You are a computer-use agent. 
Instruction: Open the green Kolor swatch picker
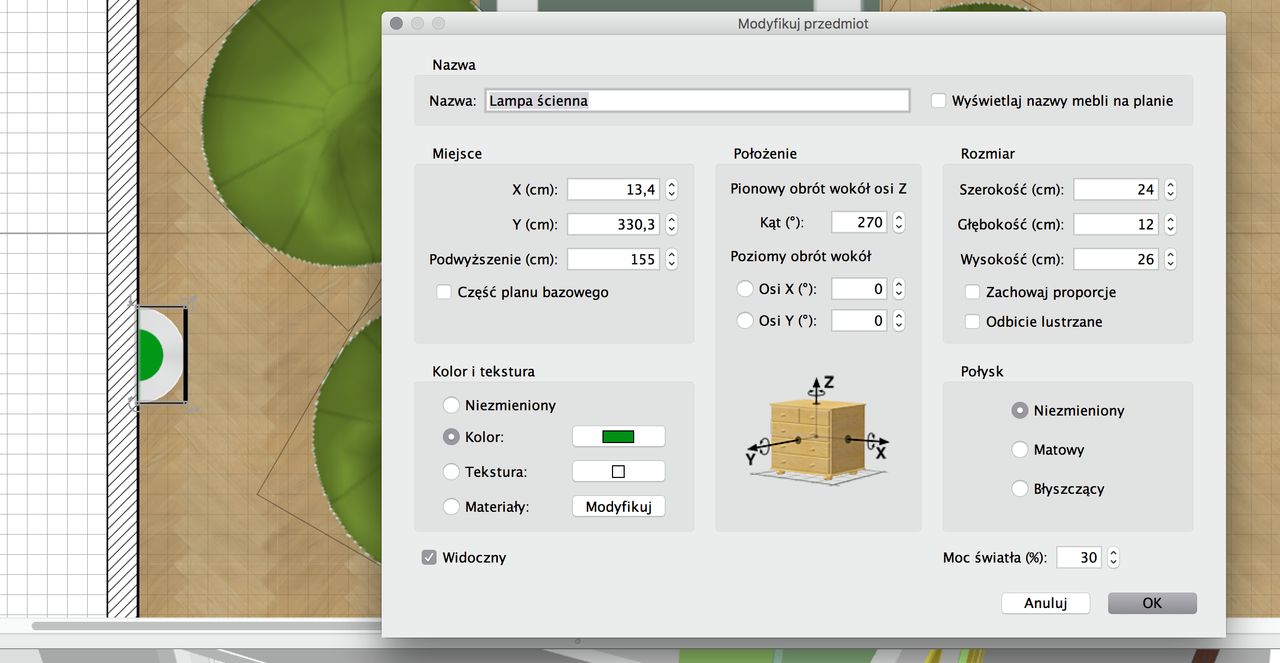click(x=618, y=436)
